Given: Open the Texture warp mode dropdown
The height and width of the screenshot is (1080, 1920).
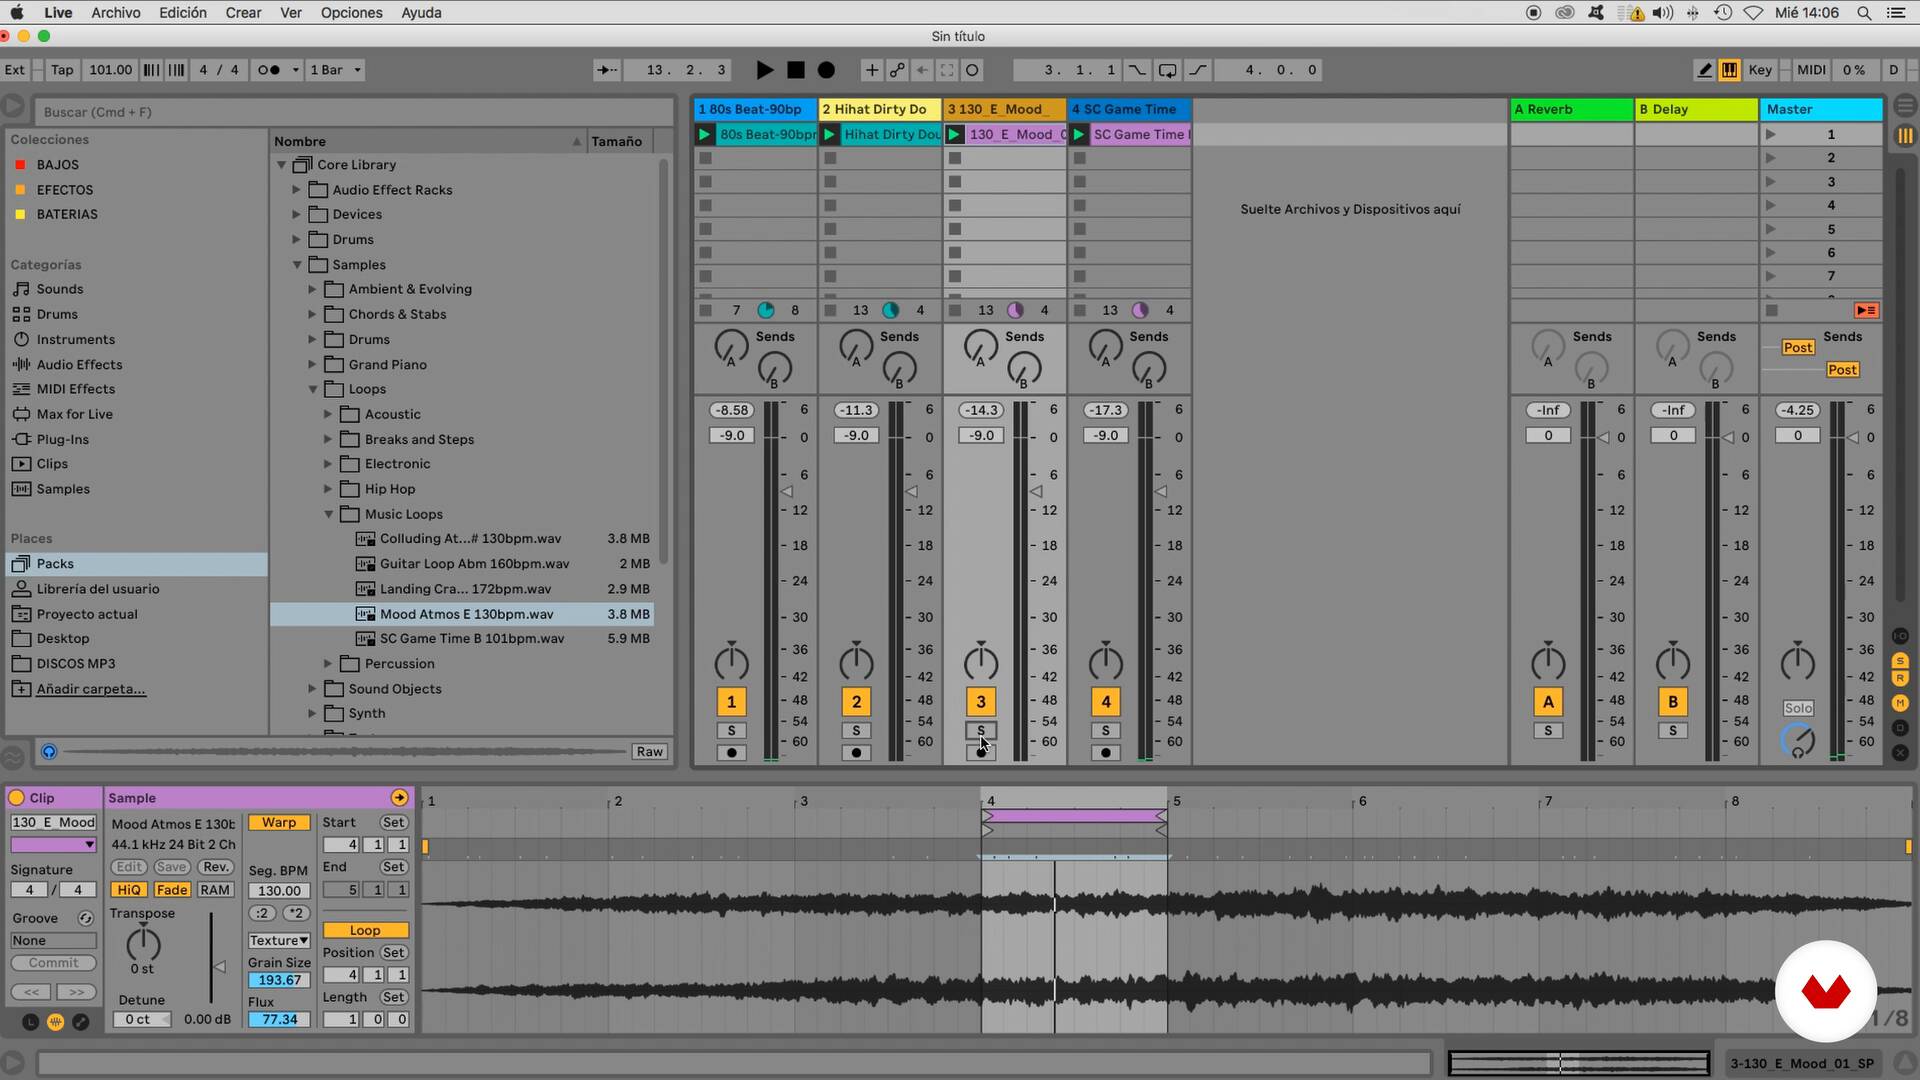Looking at the screenshot, I should tap(278, 941).
